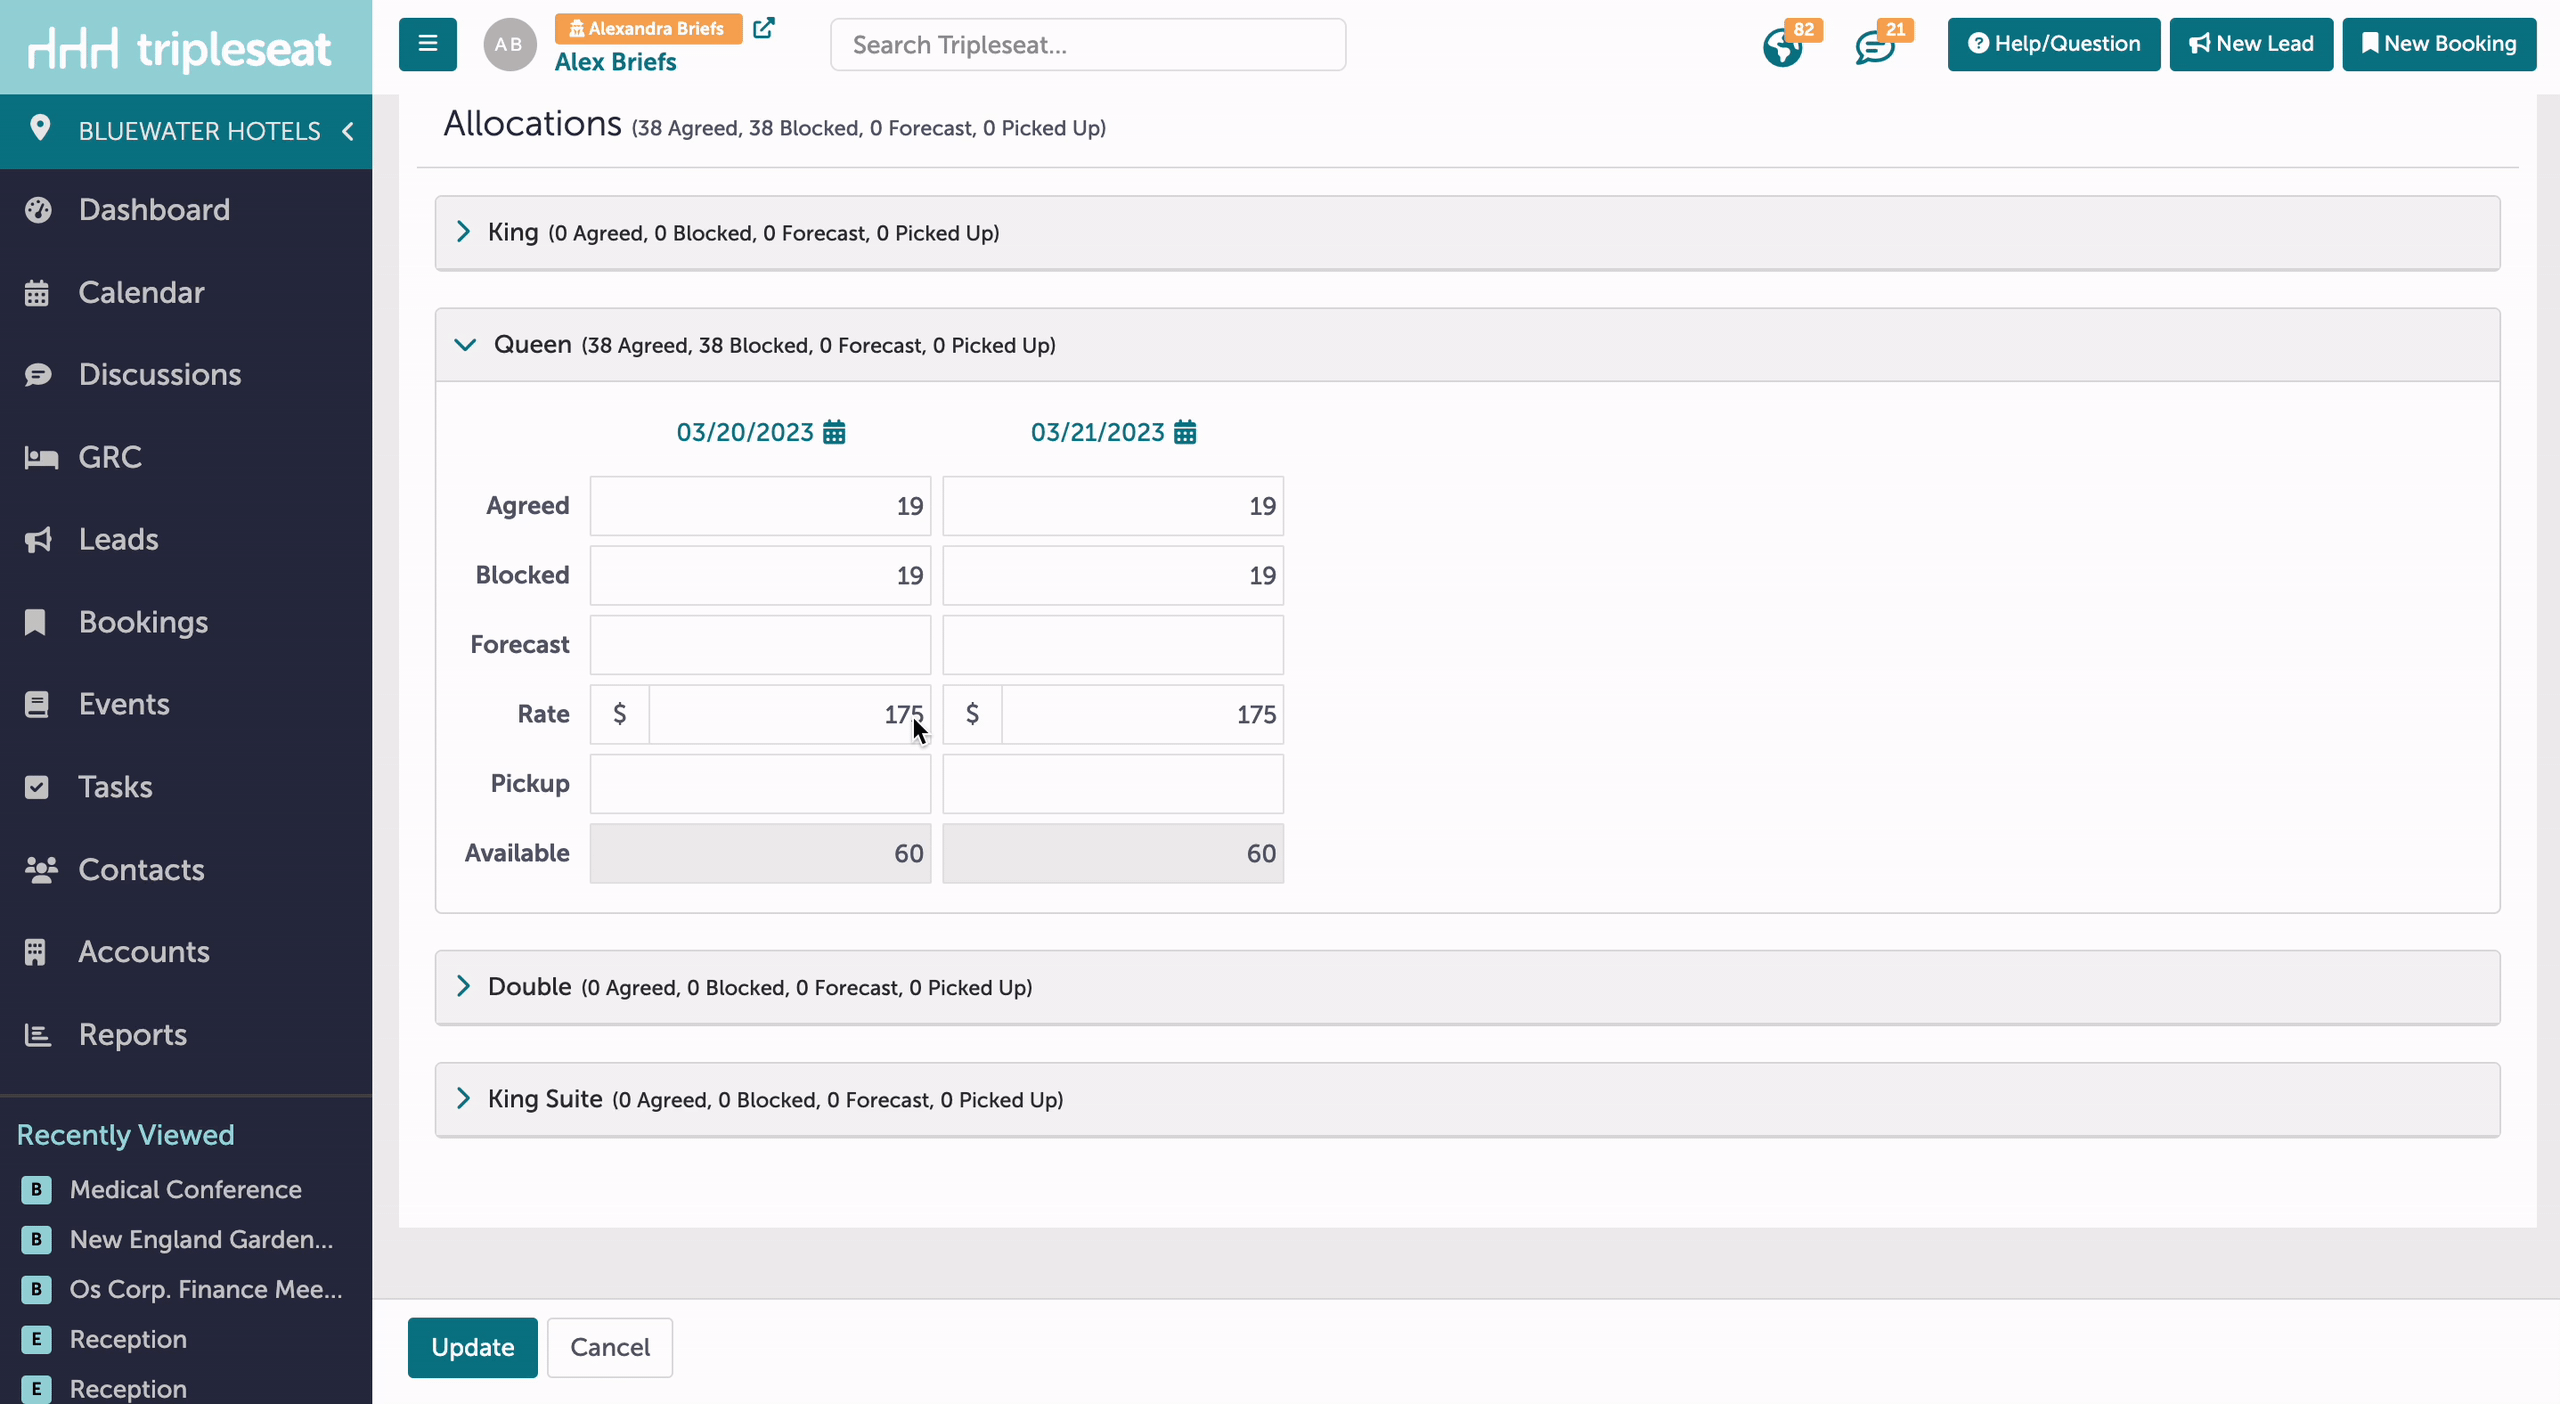Click the GRC bed icon
This screenshot has height=1404, width=2560.
point(40,458)
